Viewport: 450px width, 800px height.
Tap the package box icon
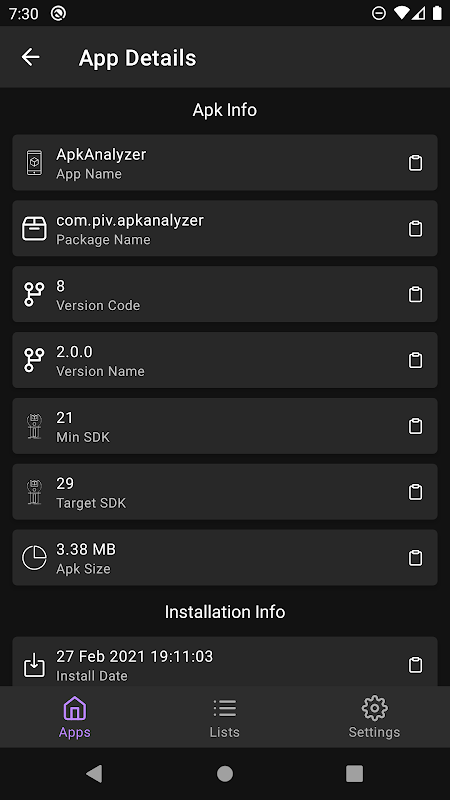tap(34, 229)
